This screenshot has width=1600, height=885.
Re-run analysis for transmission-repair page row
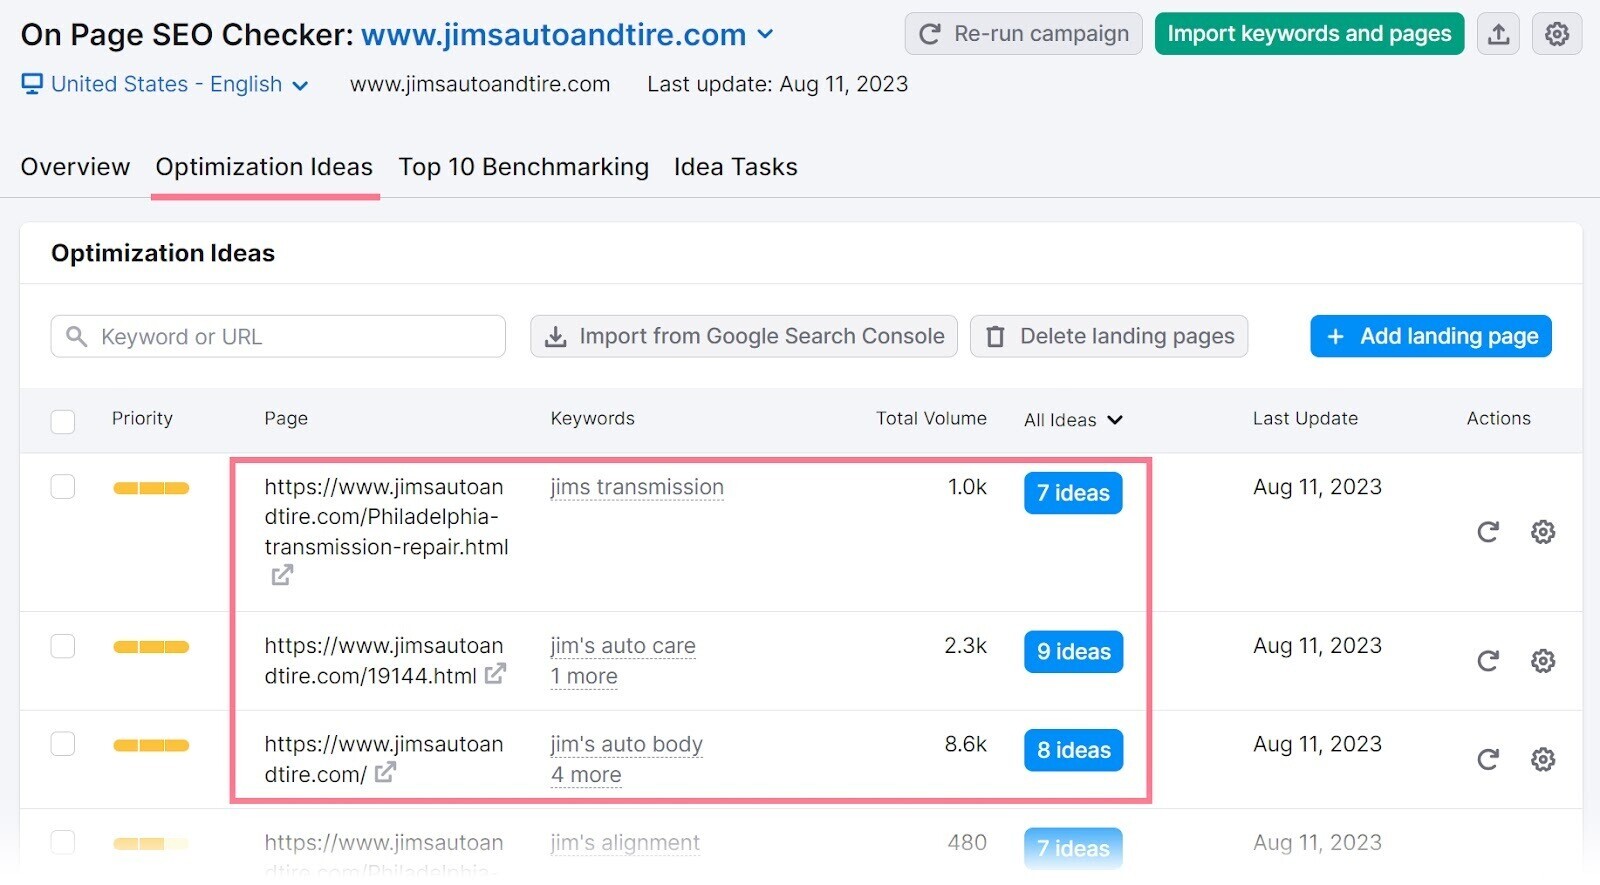coord(1488,532)
